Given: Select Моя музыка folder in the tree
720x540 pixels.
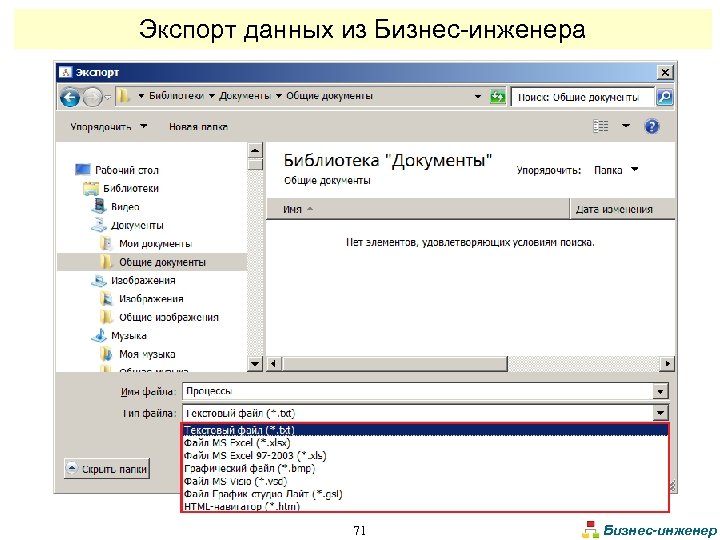Looking at the screenshot, I should 147,354.
